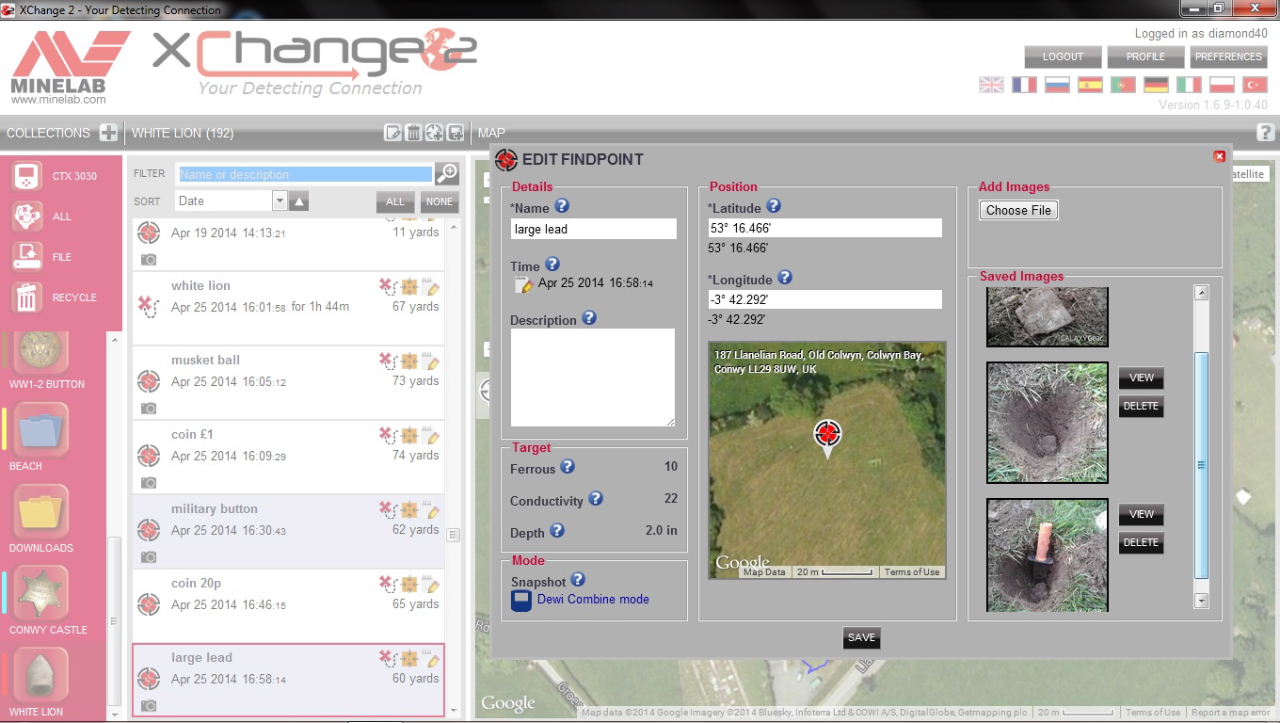Switch language to German flag

click(x=1156, y=85)
